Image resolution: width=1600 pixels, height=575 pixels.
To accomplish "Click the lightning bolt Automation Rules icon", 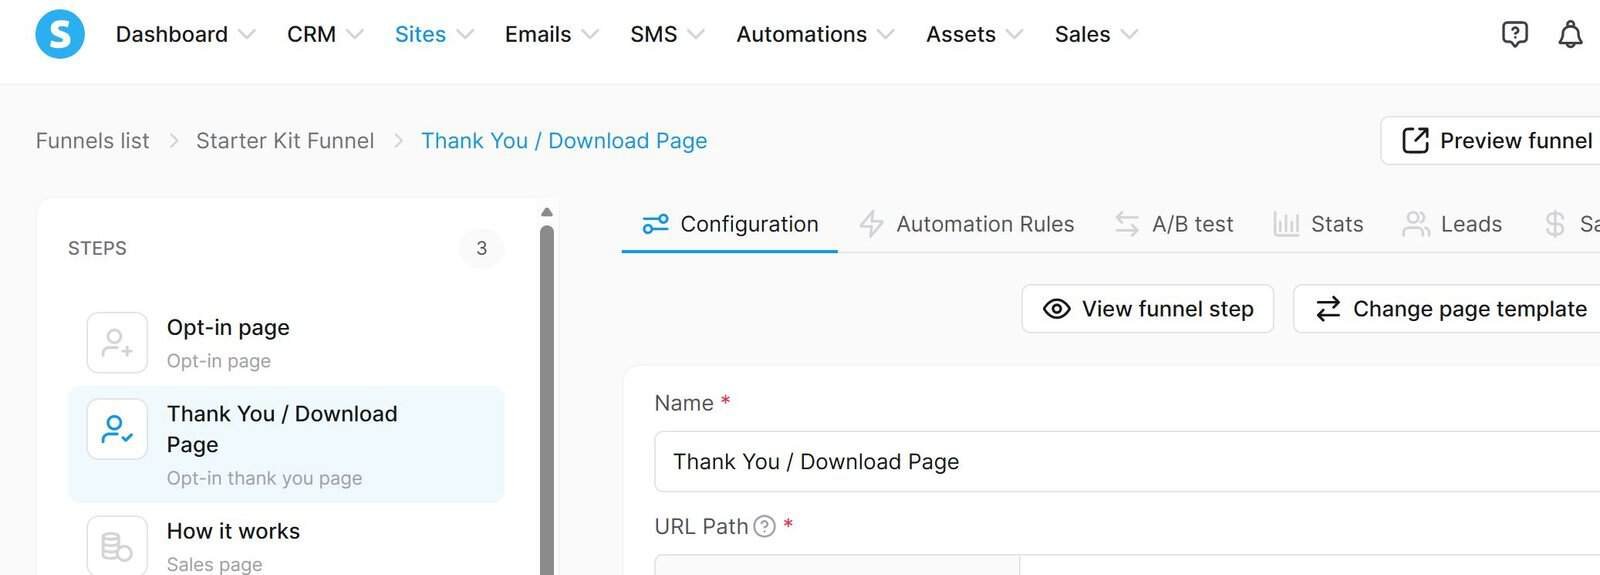I will point(871,224).
